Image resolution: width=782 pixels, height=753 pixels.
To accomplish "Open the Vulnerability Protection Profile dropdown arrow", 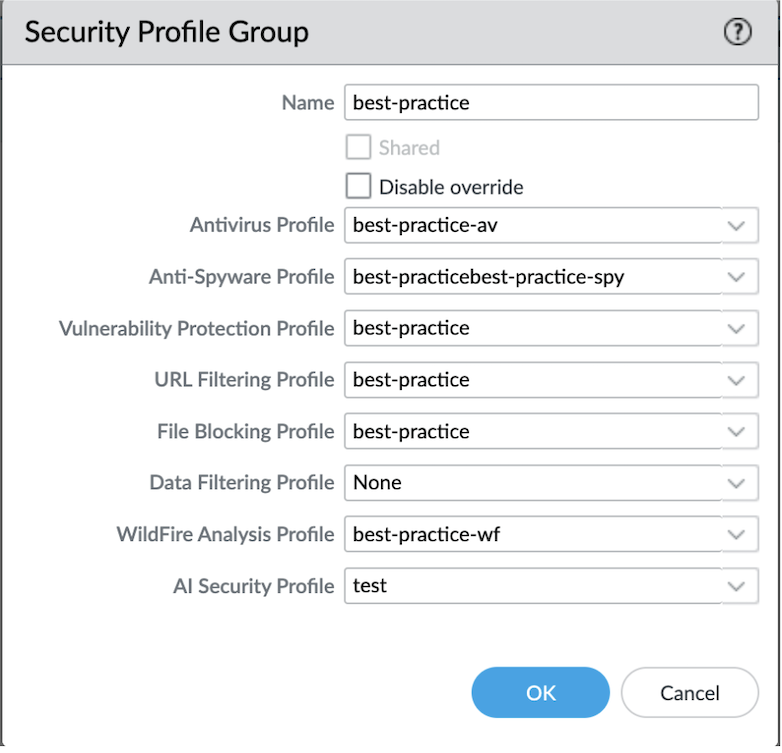I will coord(737,328).
